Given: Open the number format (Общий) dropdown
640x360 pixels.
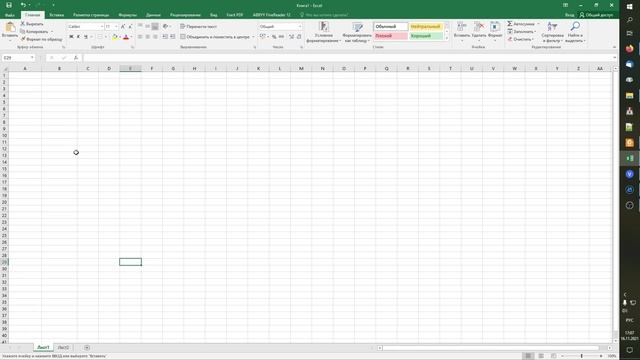Looking at the screenshot, I should coord(300,27).
